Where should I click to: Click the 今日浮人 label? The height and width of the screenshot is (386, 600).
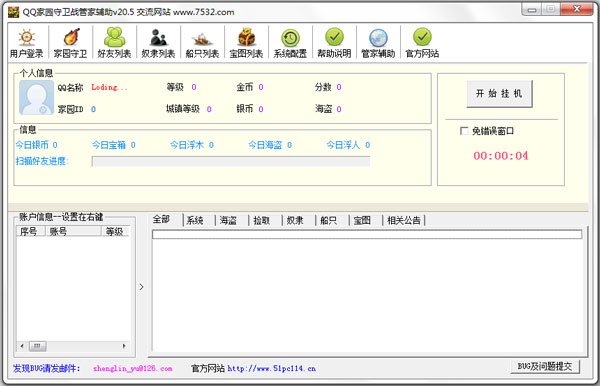(x=343, y=145)
